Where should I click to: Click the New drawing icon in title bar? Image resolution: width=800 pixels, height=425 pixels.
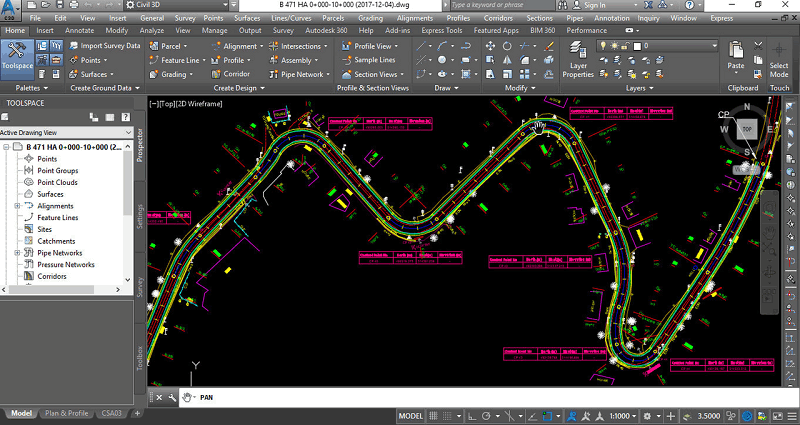tap(32, 5)
